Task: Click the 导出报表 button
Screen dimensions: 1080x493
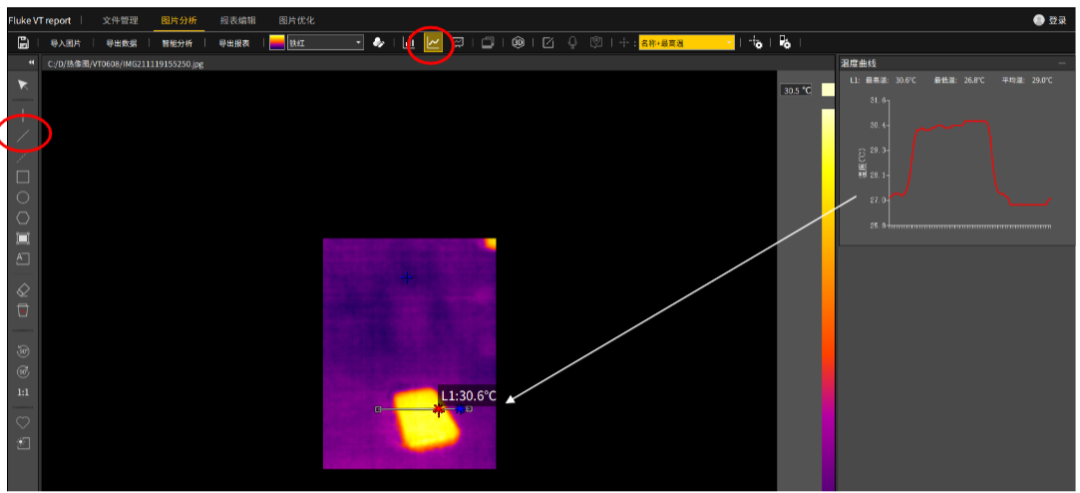Action: [234, 43]
